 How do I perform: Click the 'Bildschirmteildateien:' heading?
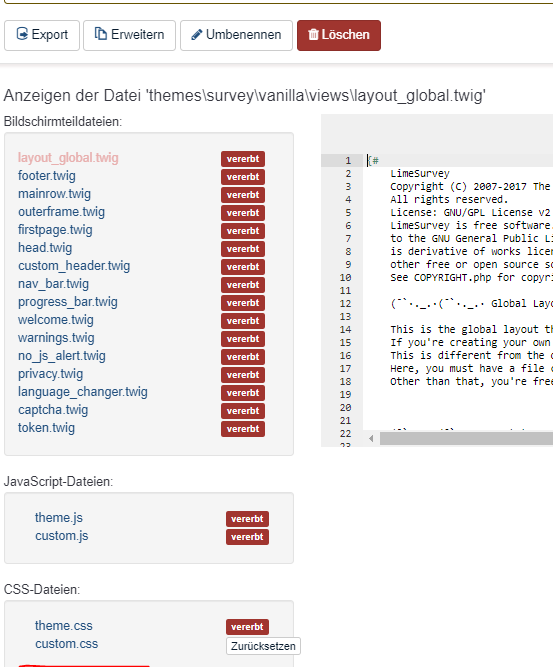click(x=63, y=122)
